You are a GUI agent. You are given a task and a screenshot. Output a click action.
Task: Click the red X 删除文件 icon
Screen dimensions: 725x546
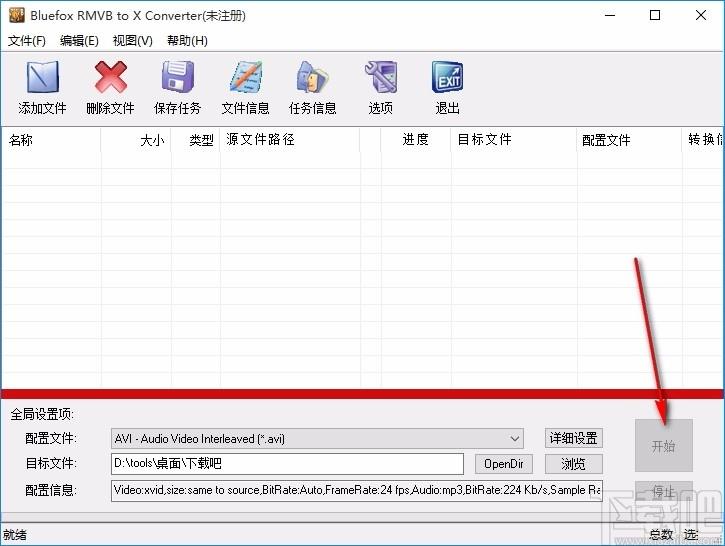[111, 77]
